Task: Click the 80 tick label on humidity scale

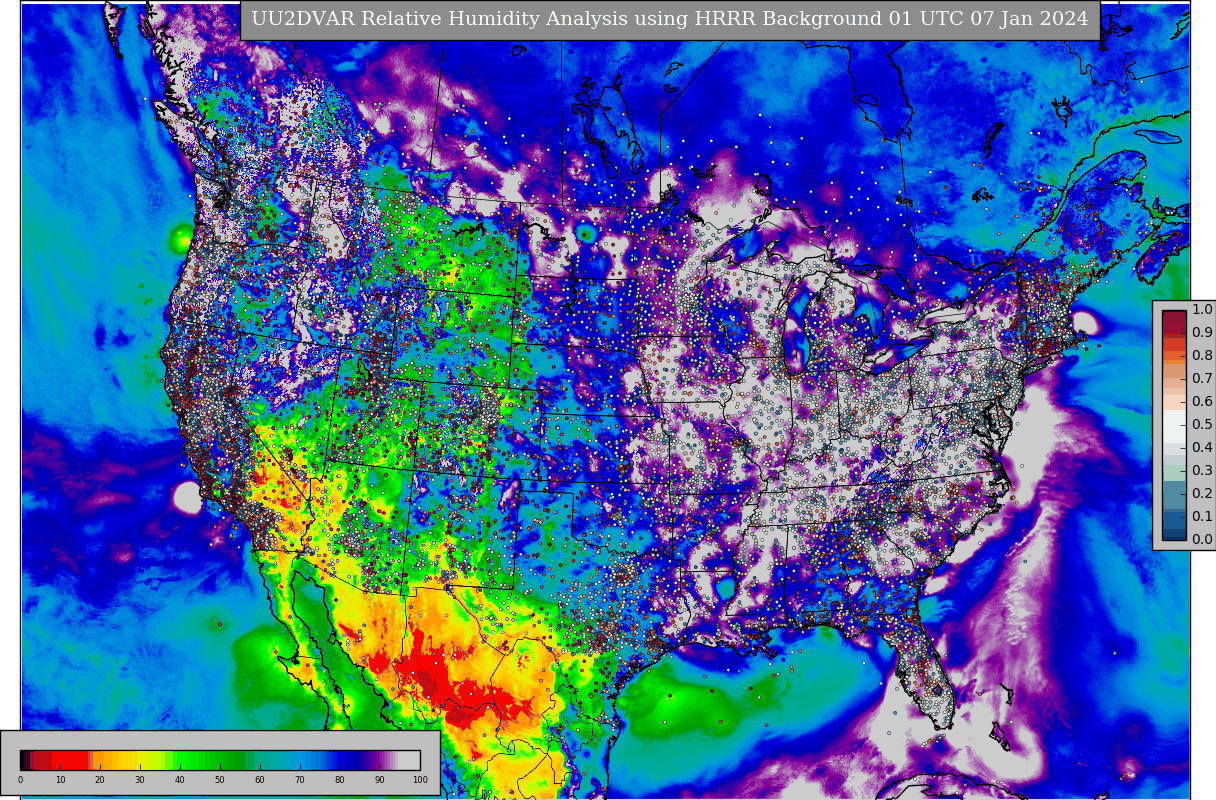Action: point(340,780)
